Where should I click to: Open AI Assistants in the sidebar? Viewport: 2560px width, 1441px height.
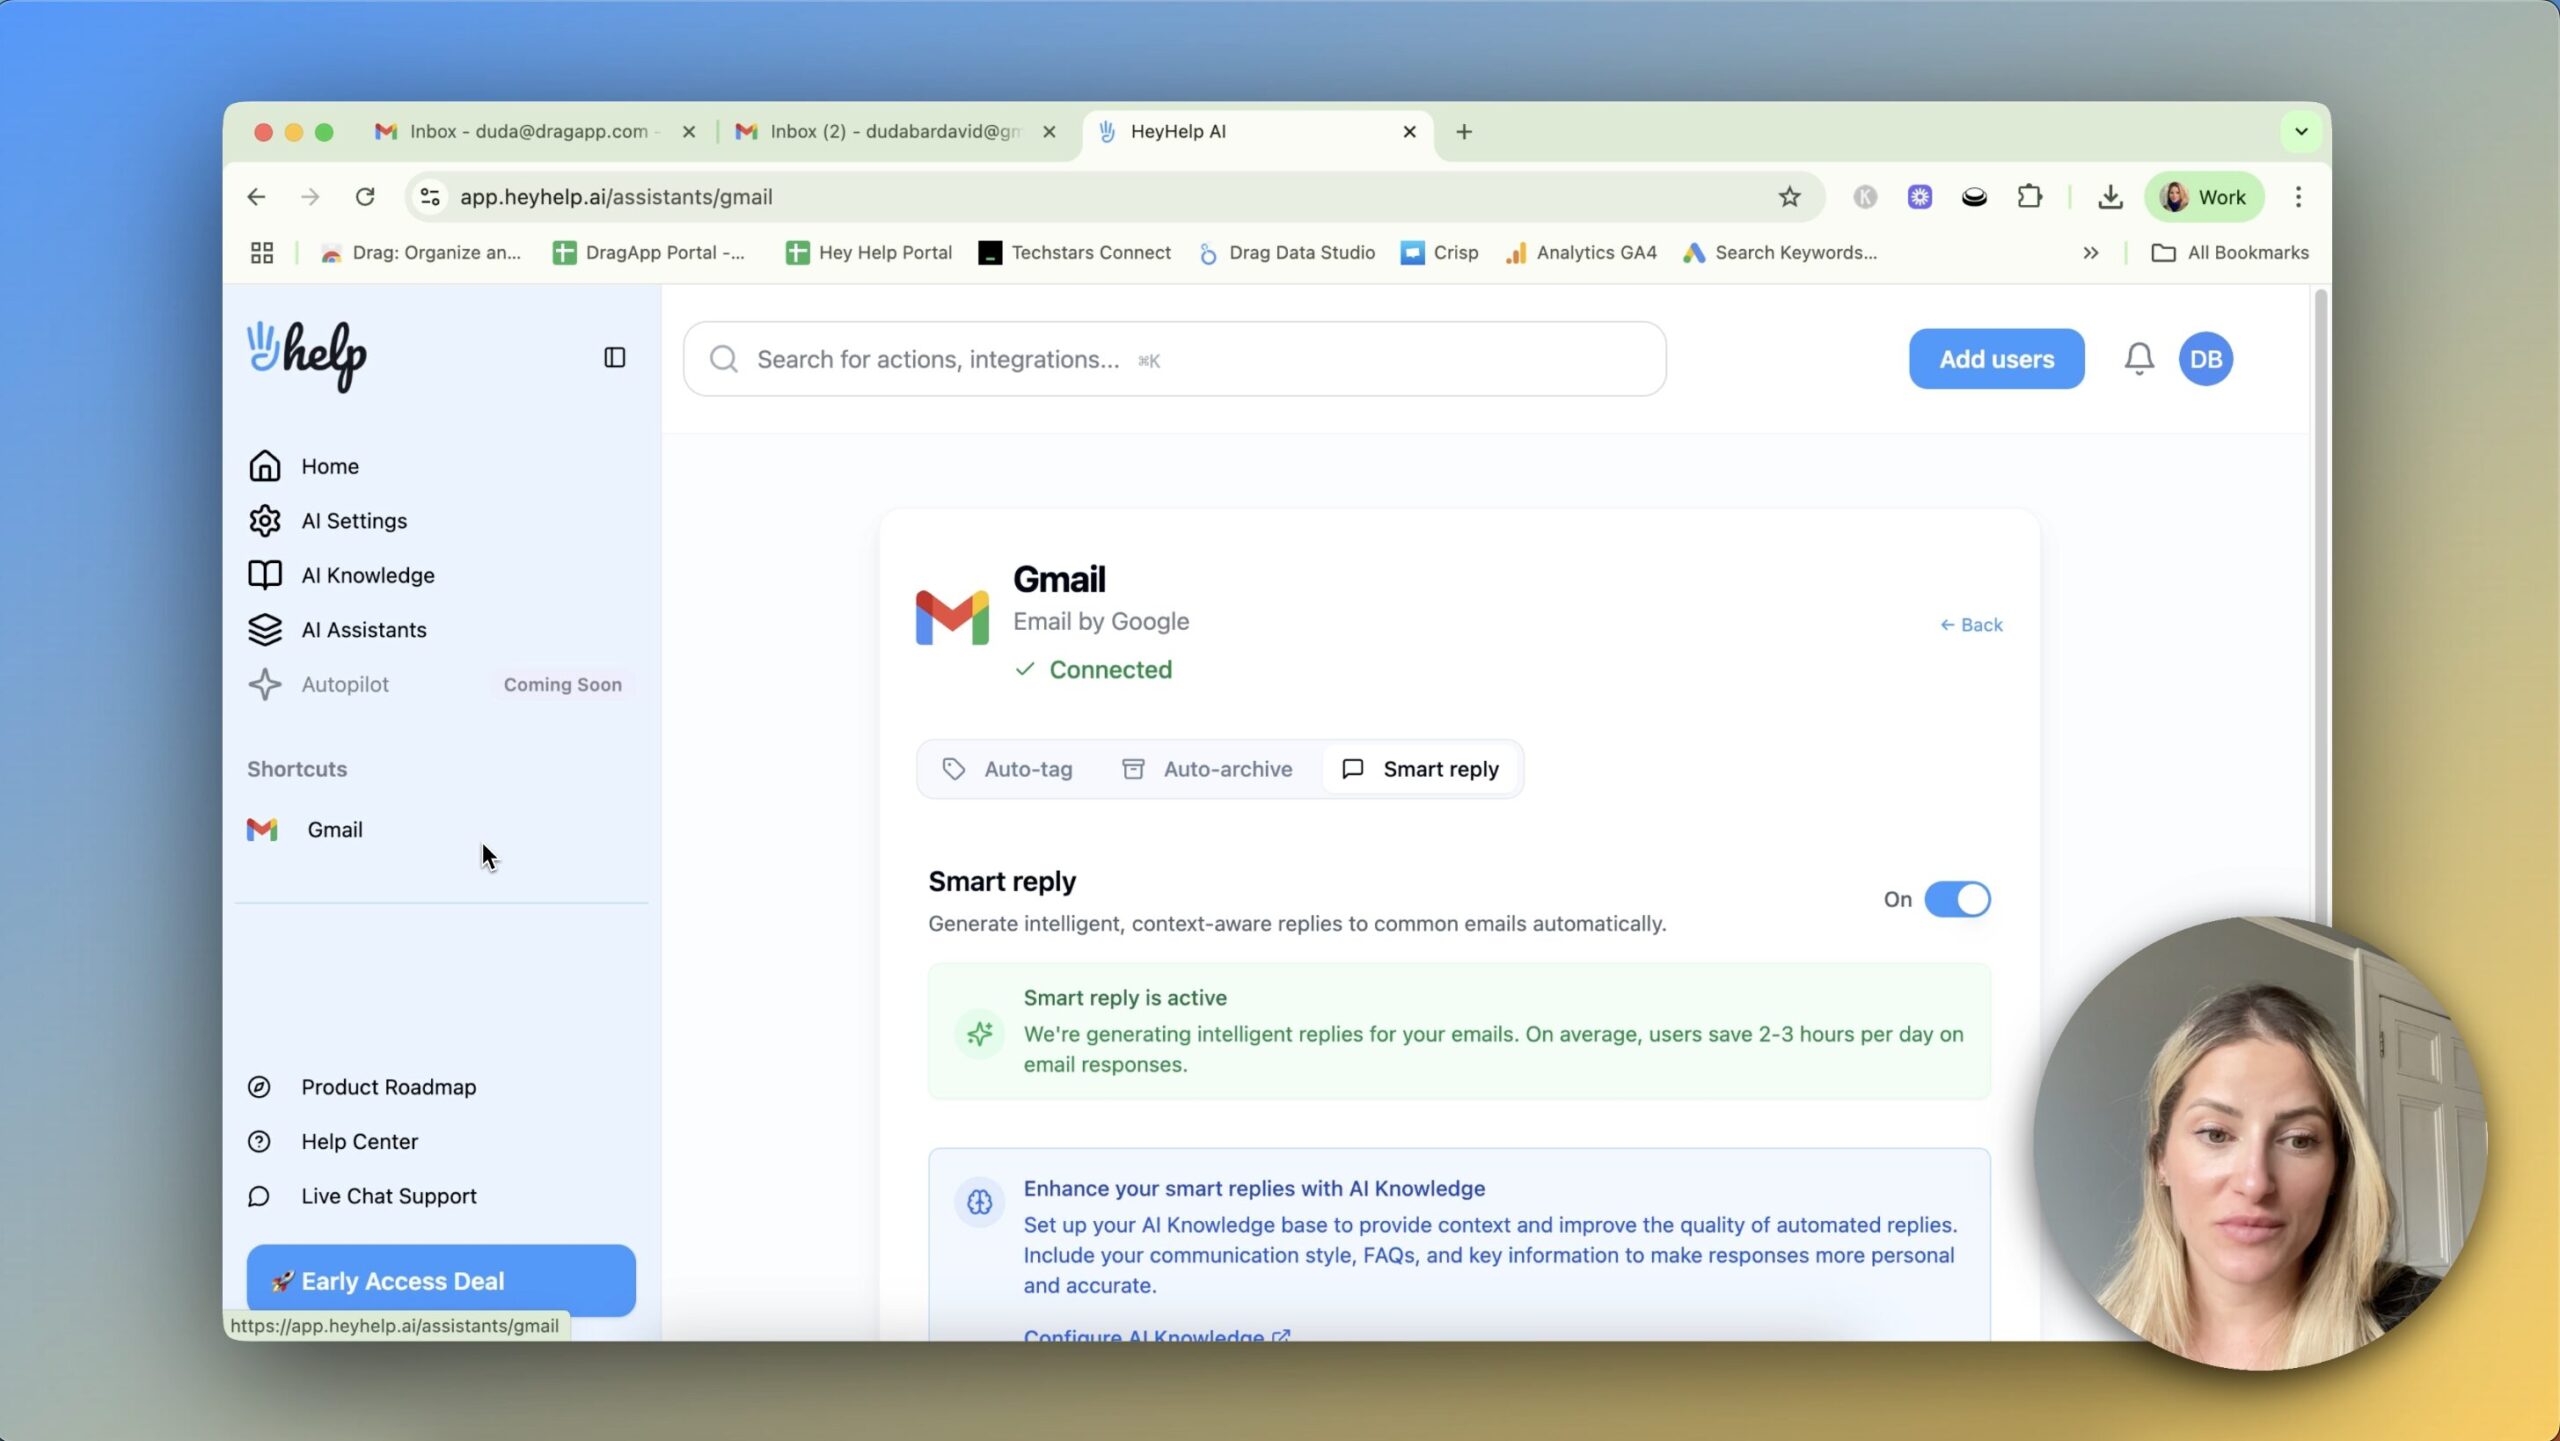pyautogui.click(x=338, y=630)
